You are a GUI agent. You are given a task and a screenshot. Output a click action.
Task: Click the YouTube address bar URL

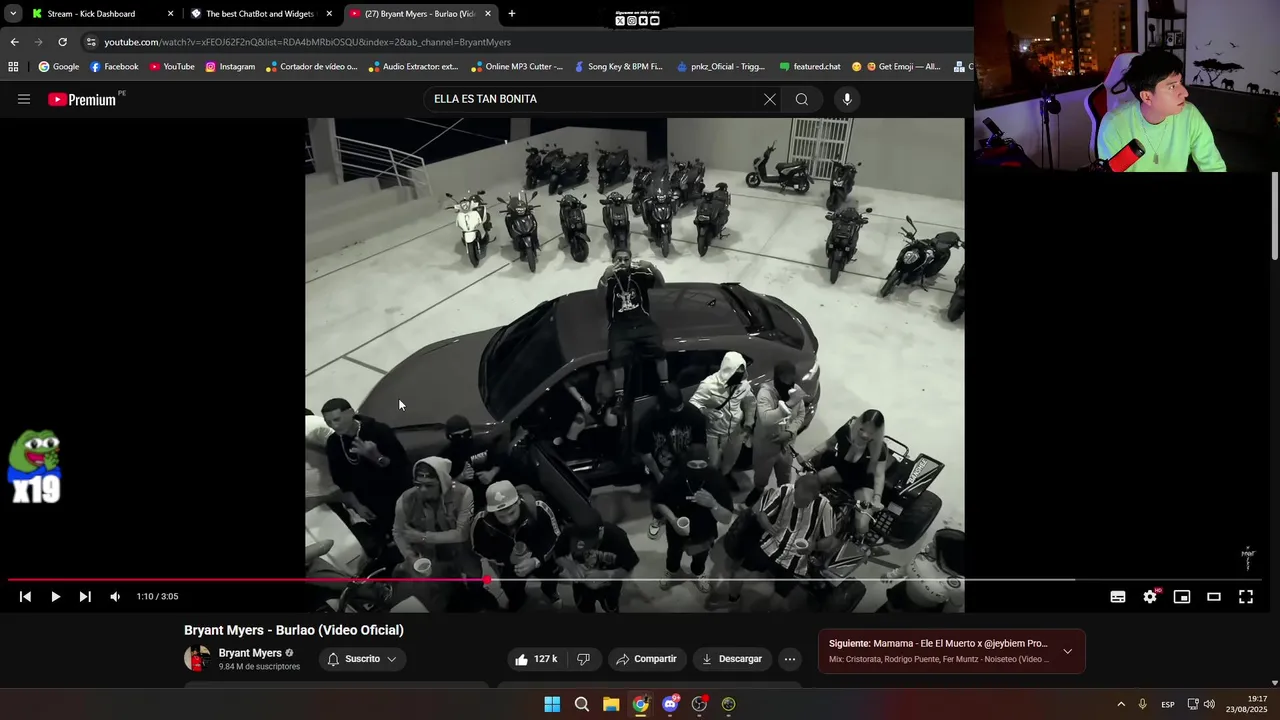point(308,42)
